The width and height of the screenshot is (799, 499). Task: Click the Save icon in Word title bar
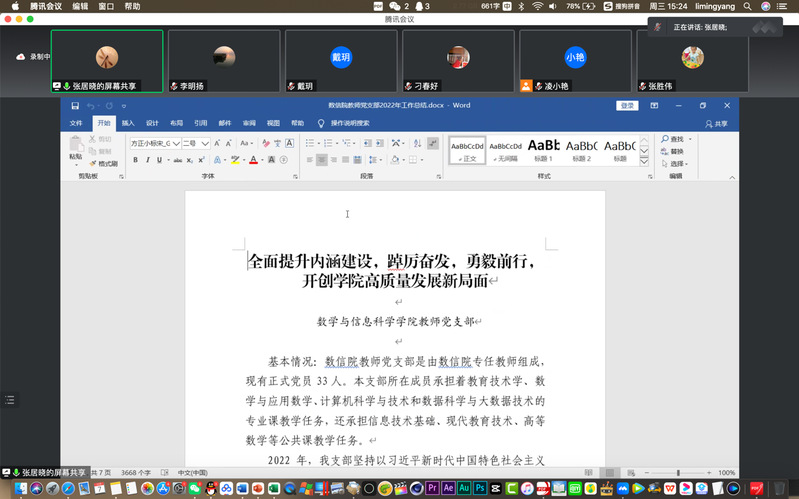pyautogui.click(x=75, y=105)
